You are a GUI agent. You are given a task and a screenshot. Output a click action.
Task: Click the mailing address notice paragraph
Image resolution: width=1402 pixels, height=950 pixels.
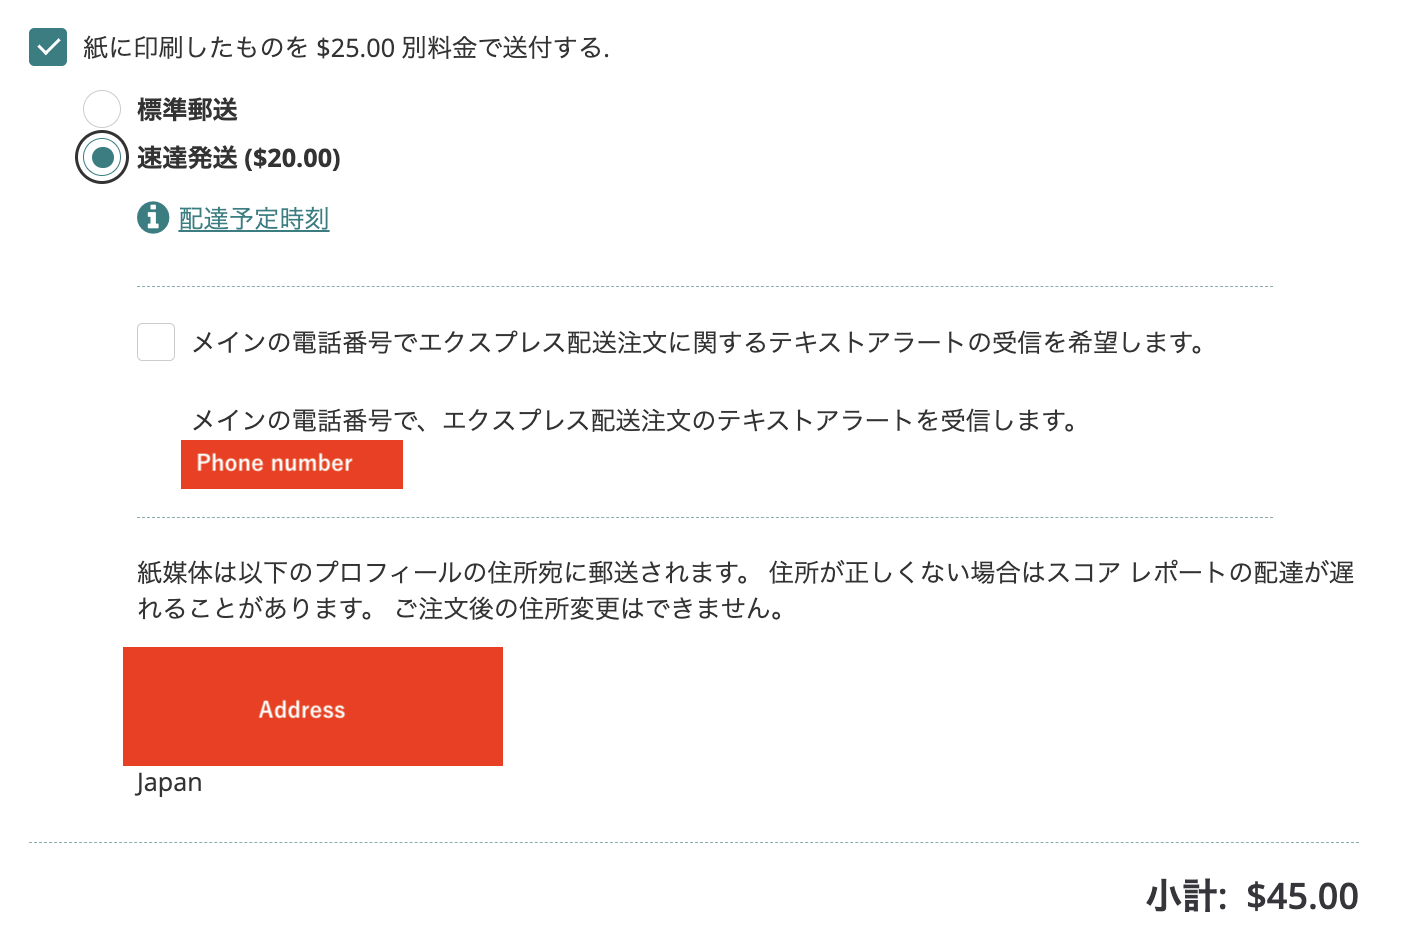pyautogui.click(x=745, y=573)
